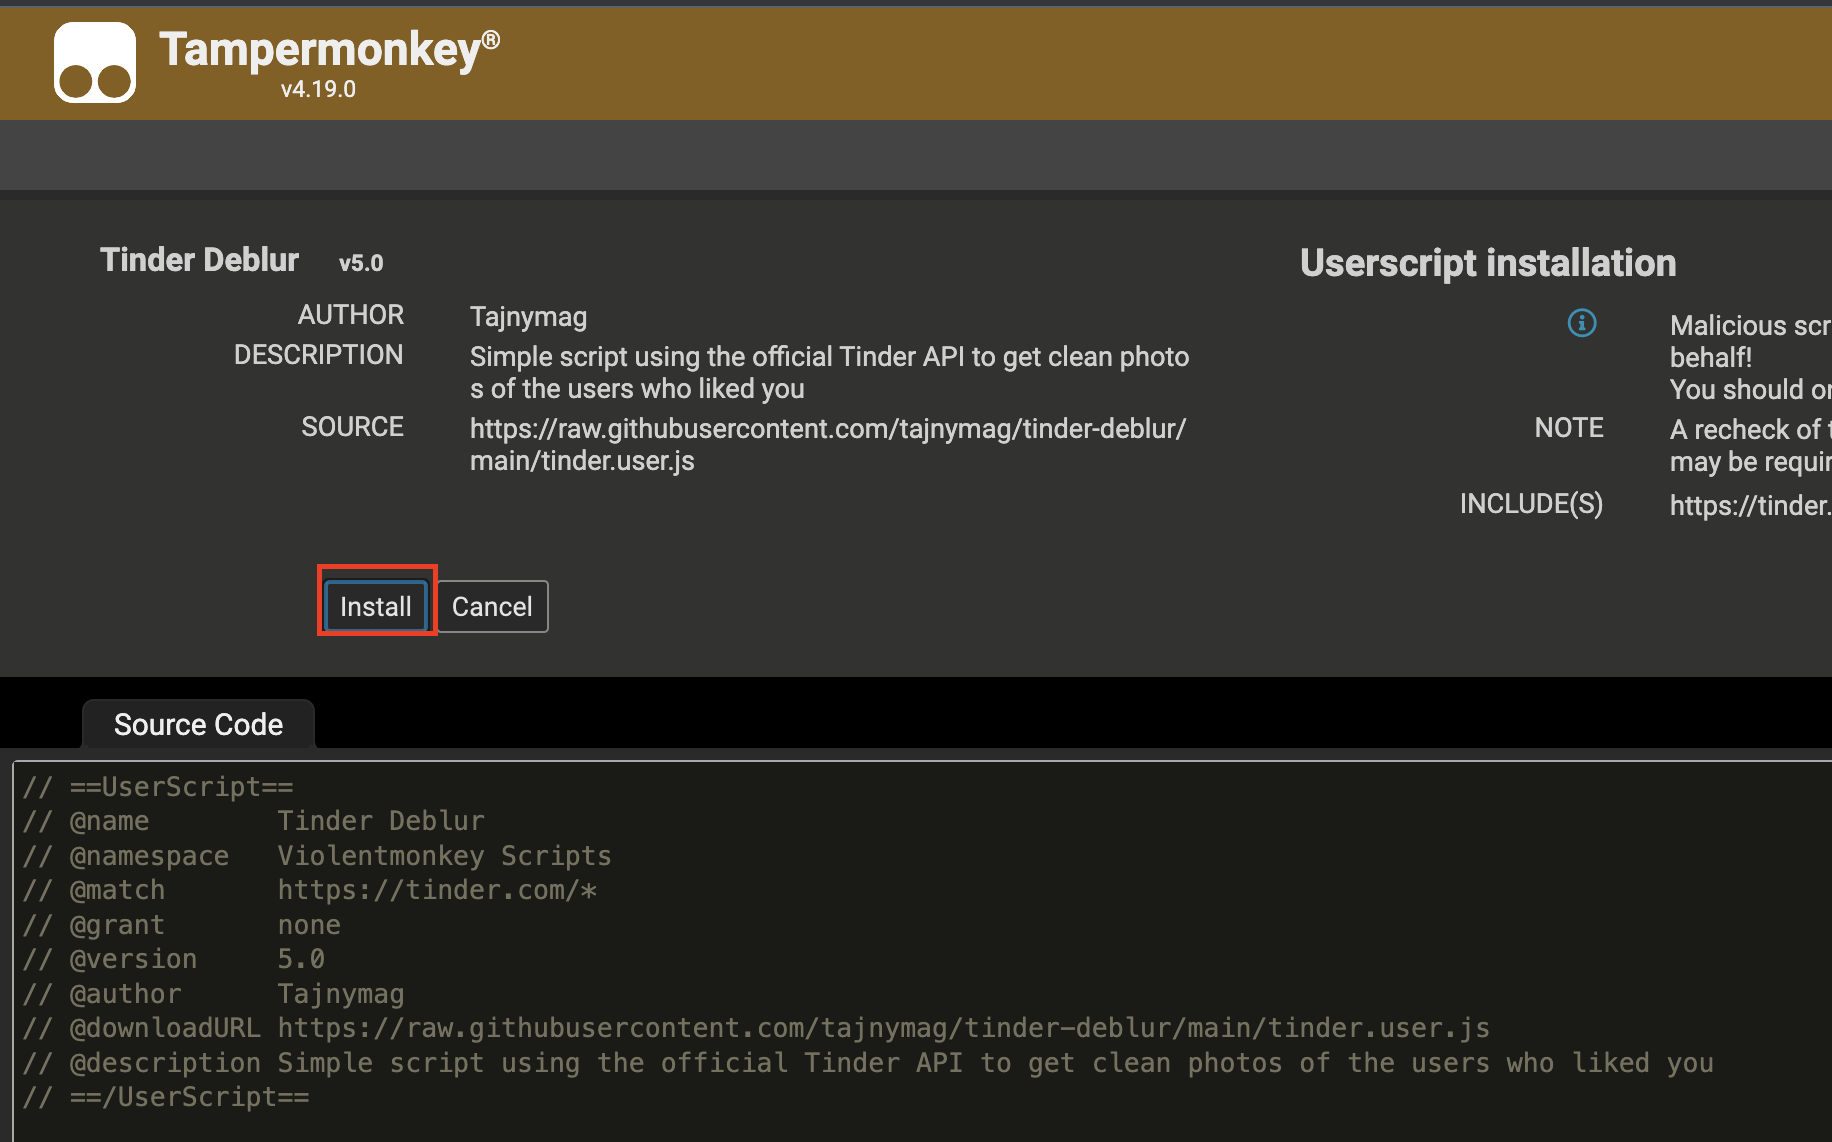
Task: Click the Tampermonkey logo icon
Action: (x=95, y=62)
